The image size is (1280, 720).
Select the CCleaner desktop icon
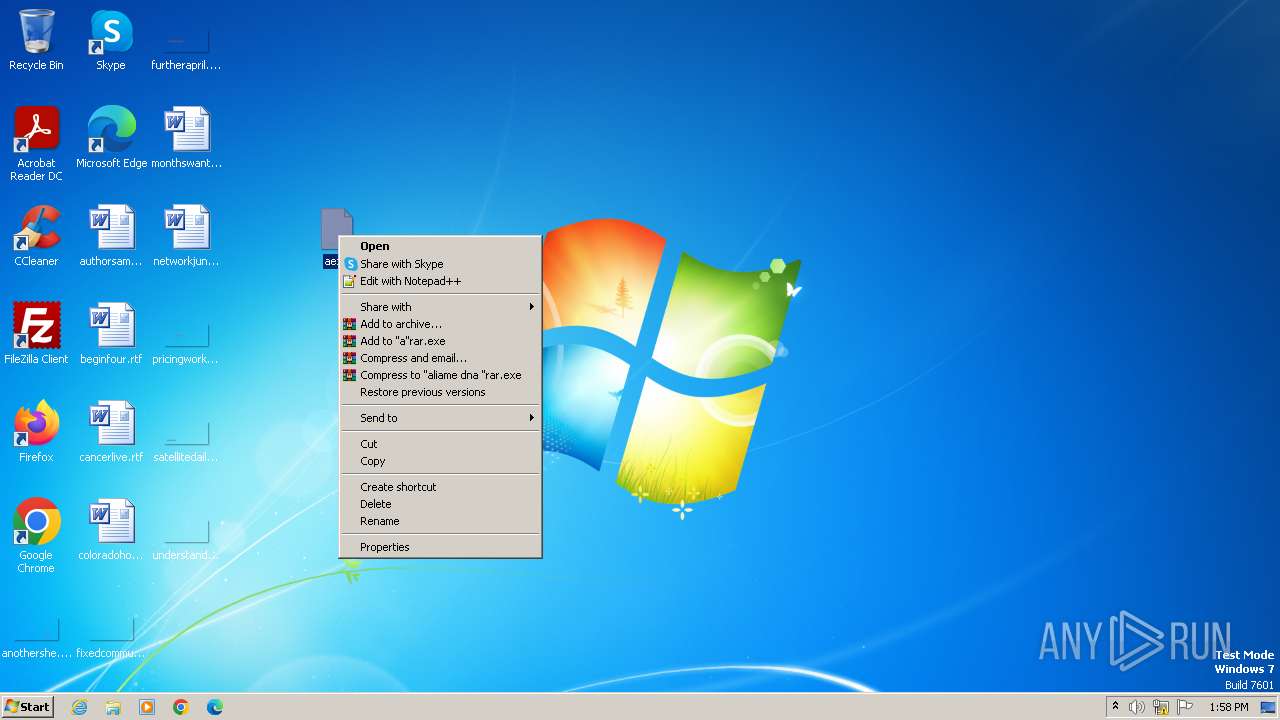(36, 235)
